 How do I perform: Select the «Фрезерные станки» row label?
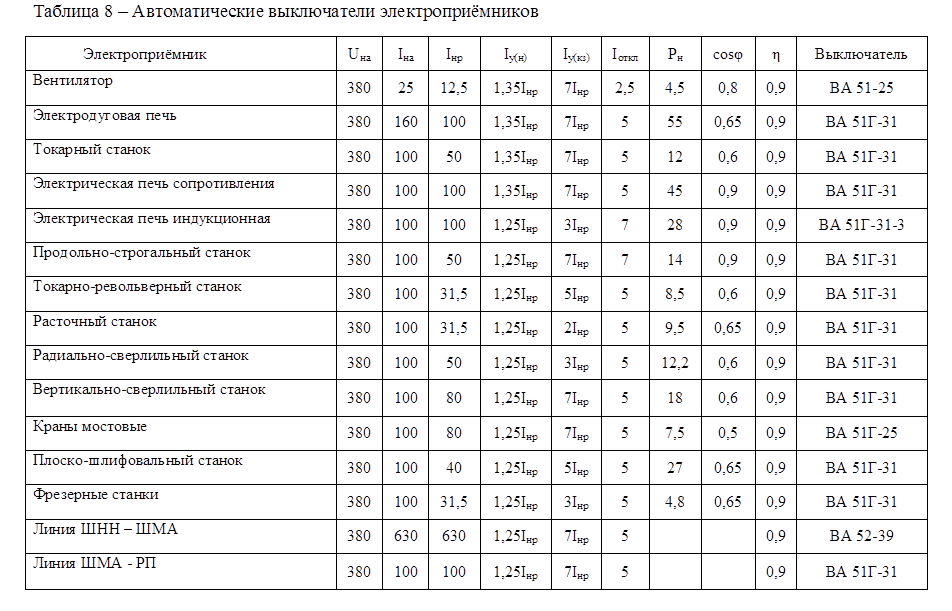pyautogui.click(x=96, y=494)
